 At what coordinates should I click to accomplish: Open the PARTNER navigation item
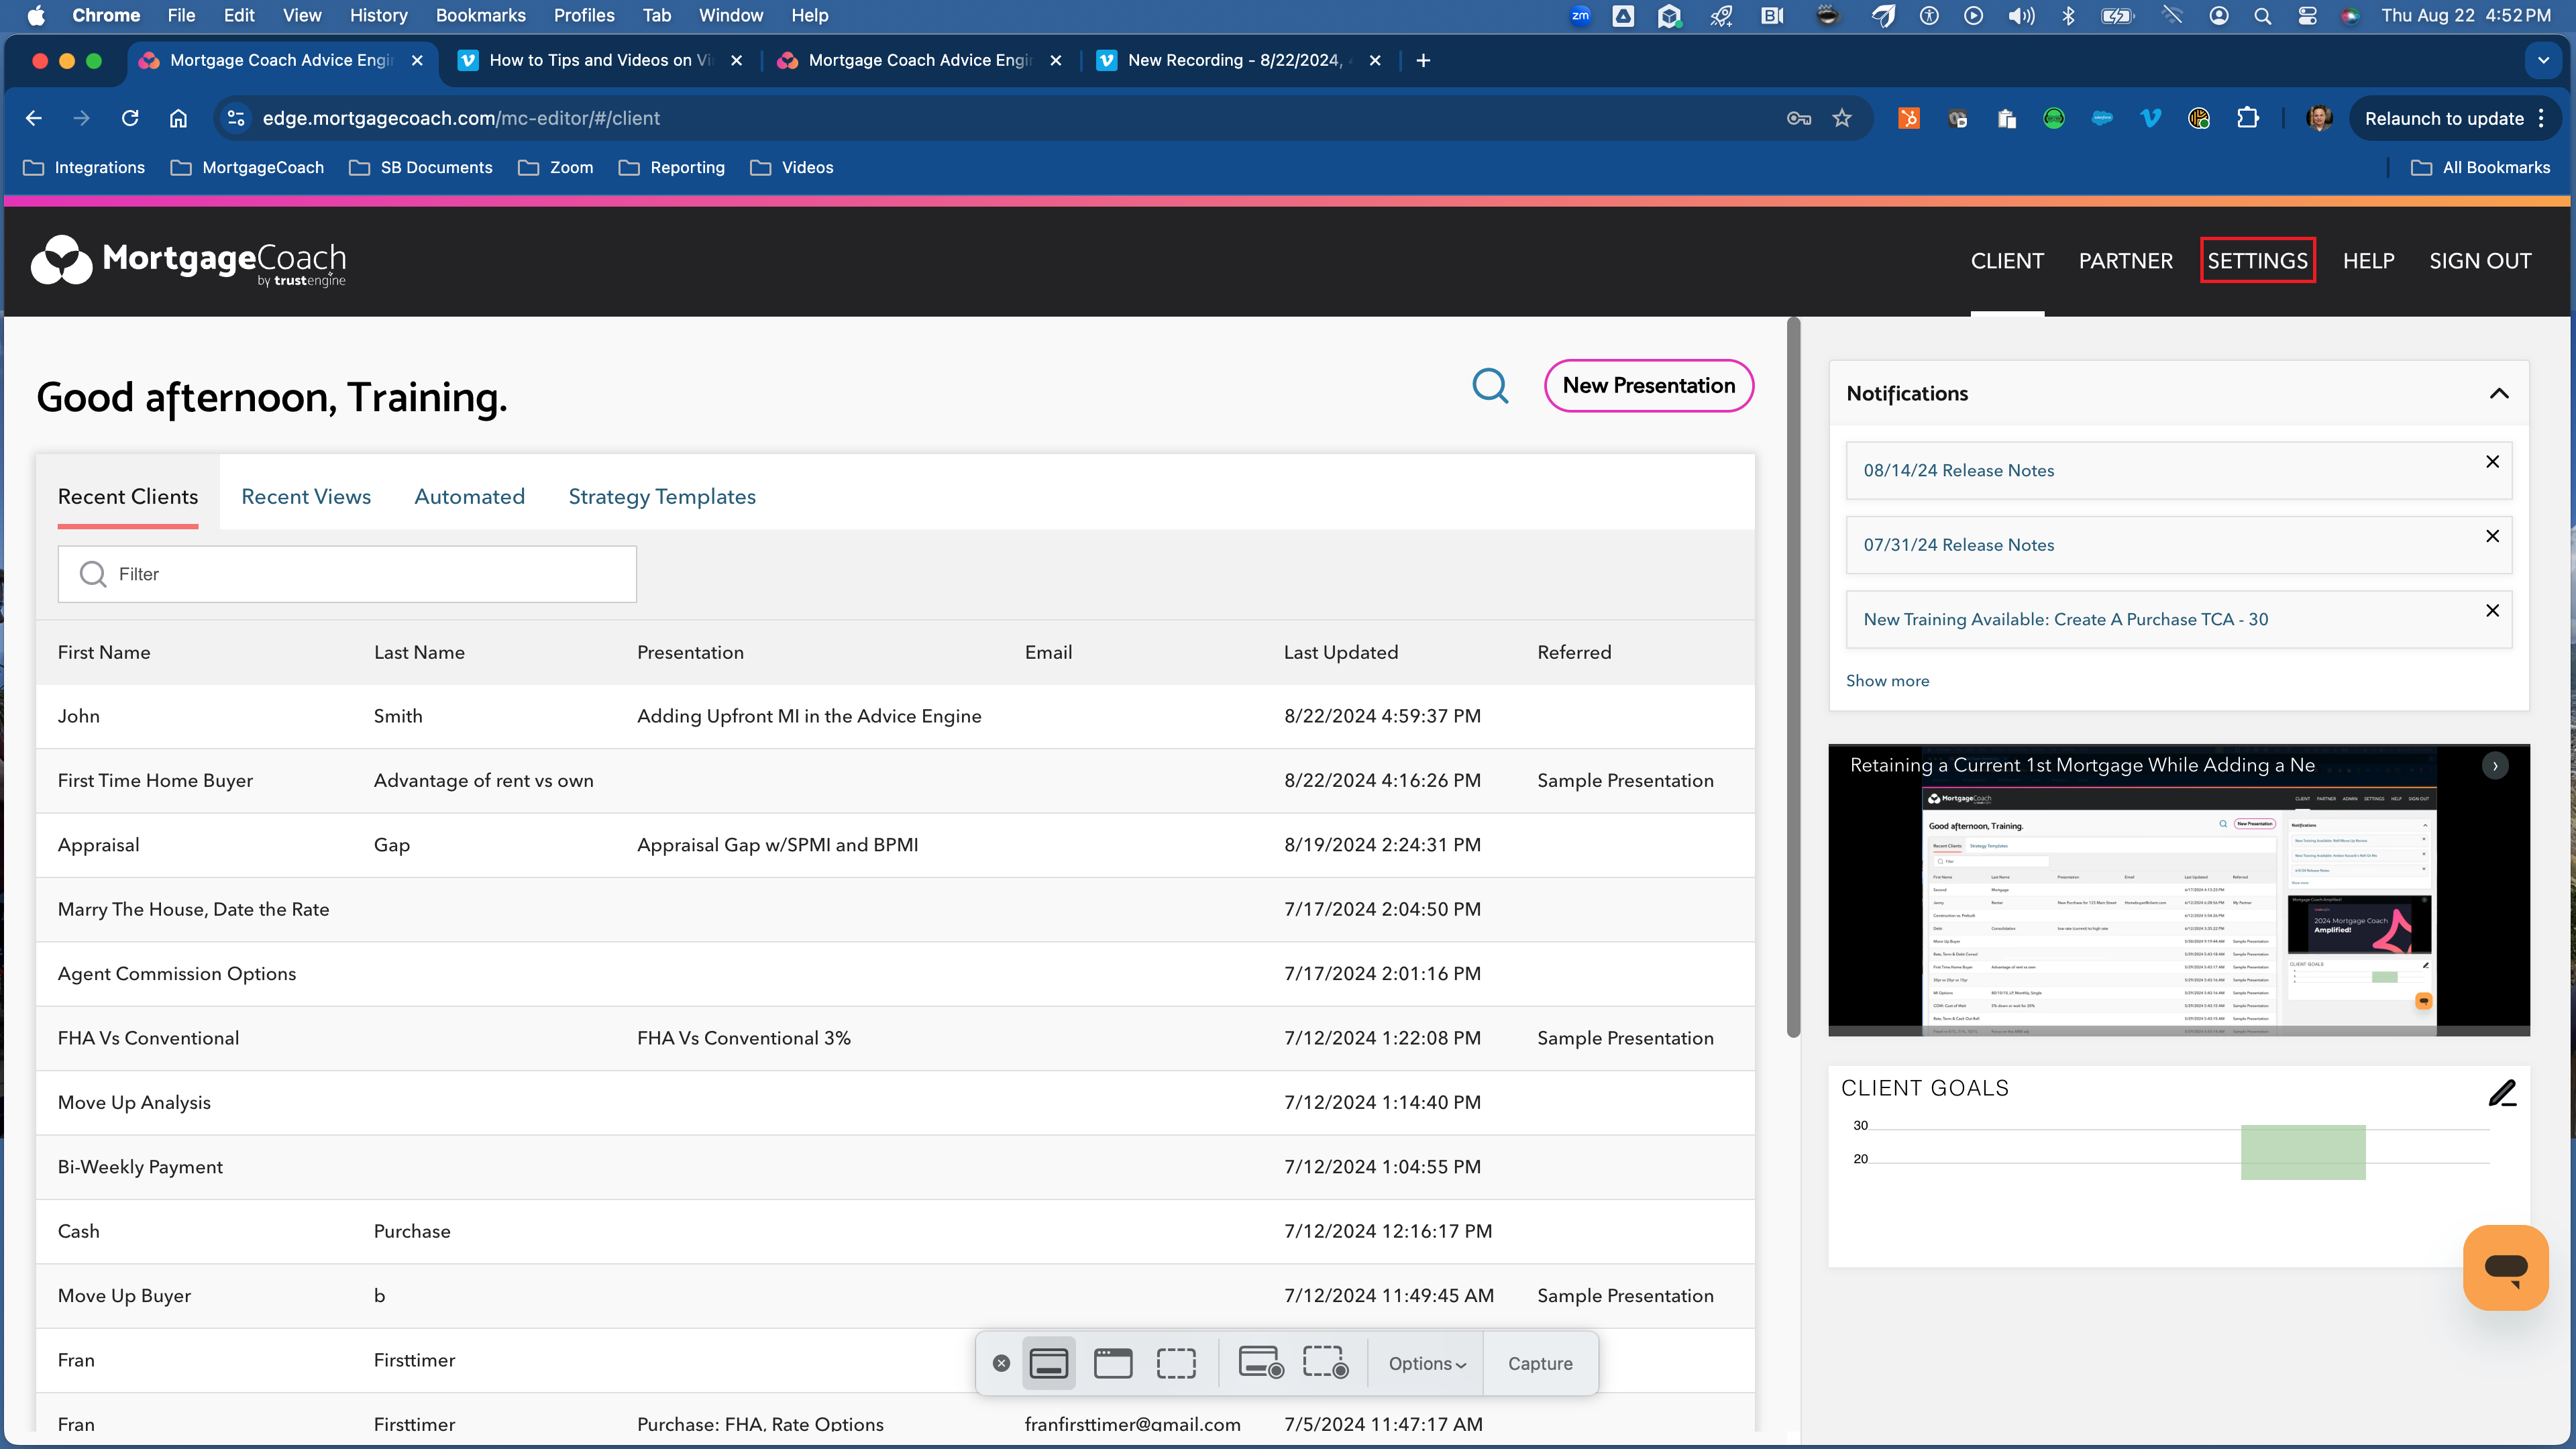(2125, 261)
